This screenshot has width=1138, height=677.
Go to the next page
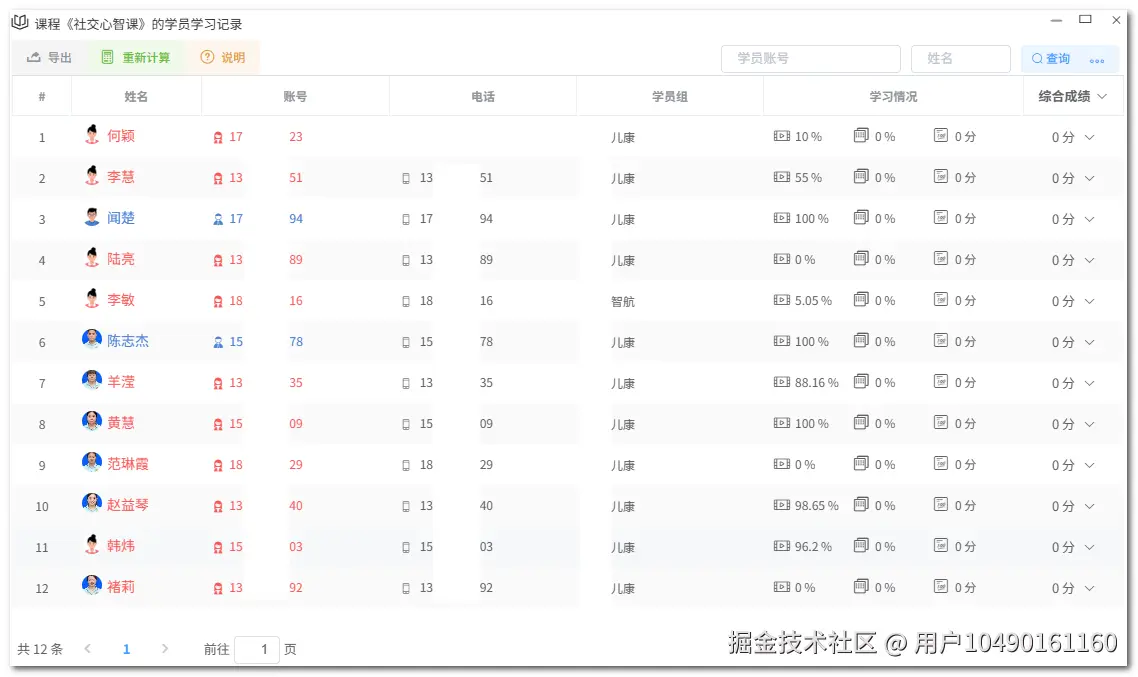(164, 648)
